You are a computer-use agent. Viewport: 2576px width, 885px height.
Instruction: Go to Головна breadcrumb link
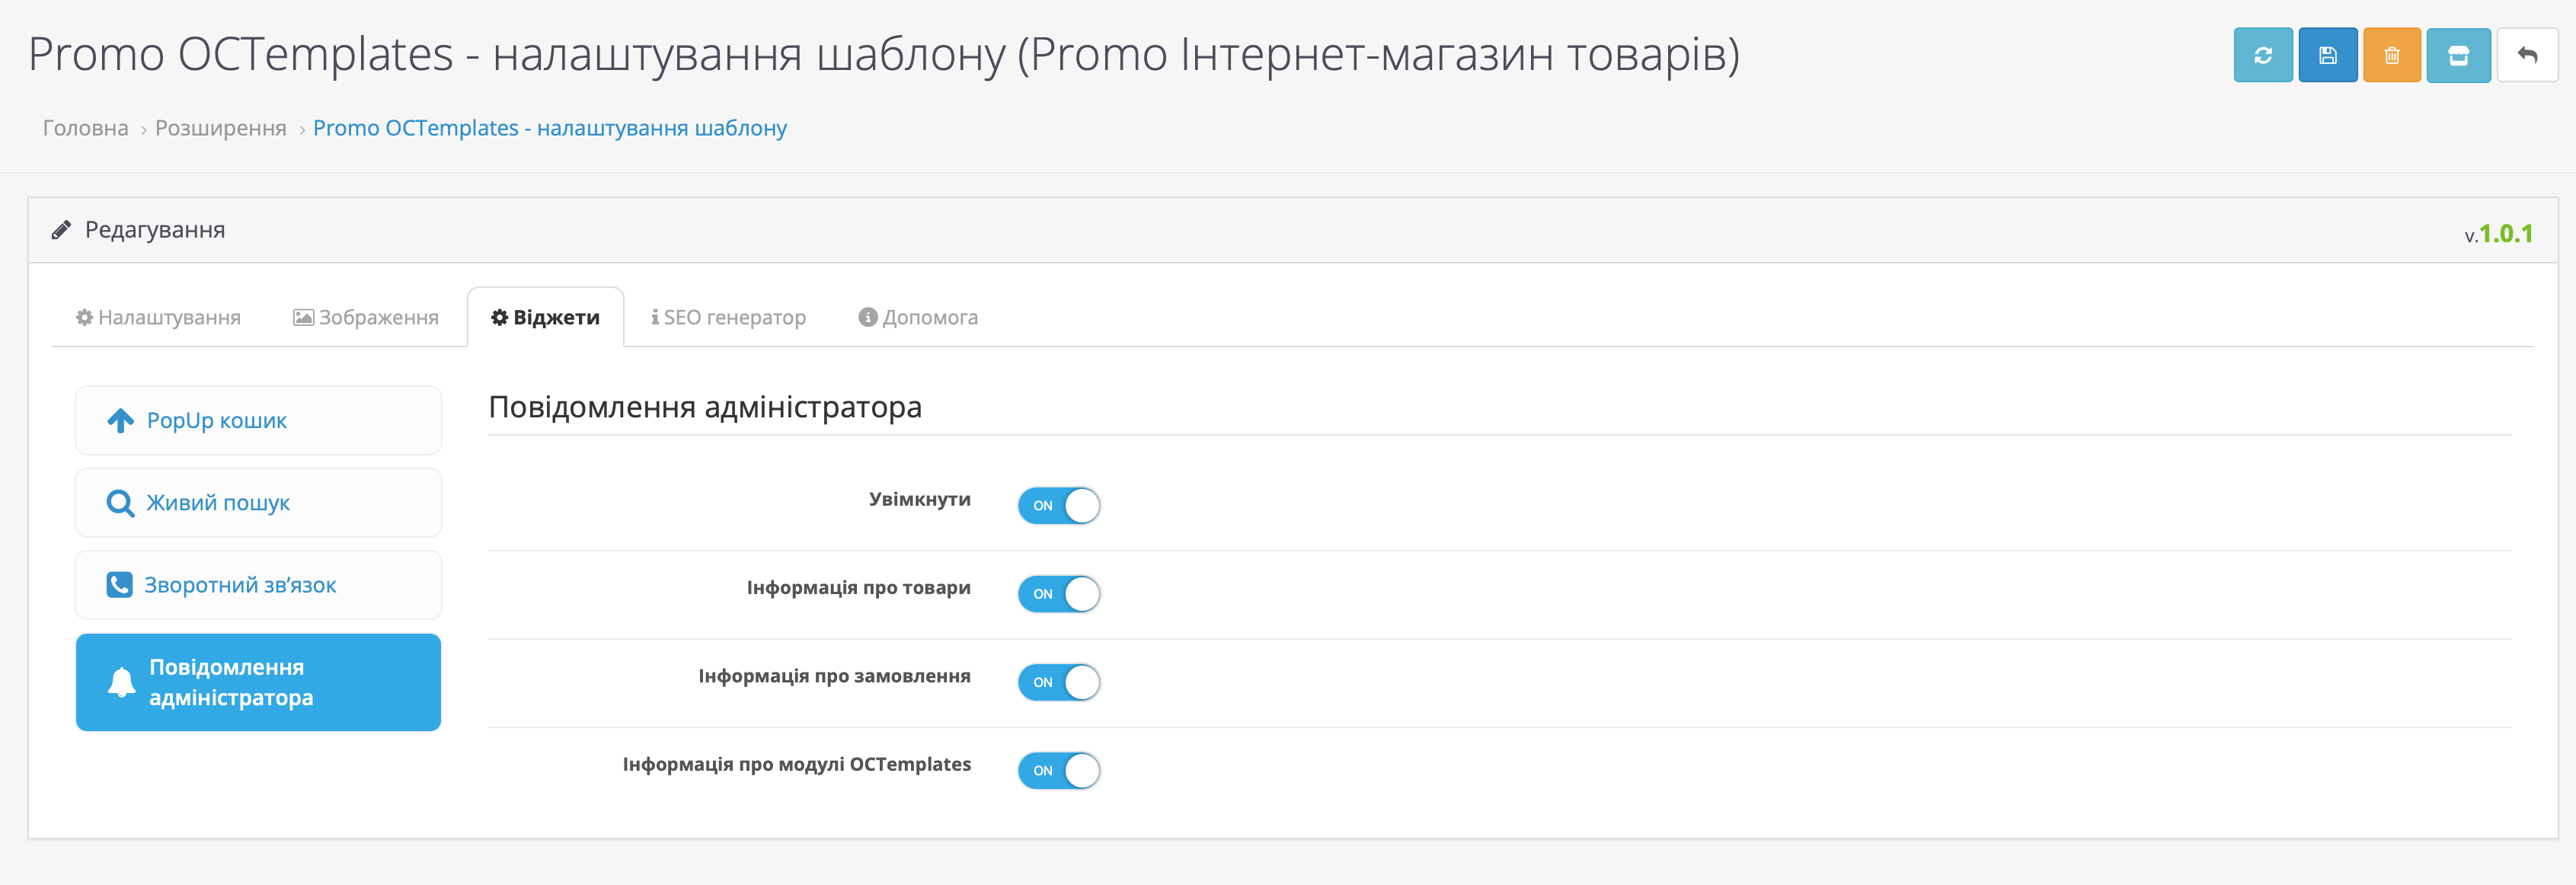pyautogui.click(x=85, y=128)
